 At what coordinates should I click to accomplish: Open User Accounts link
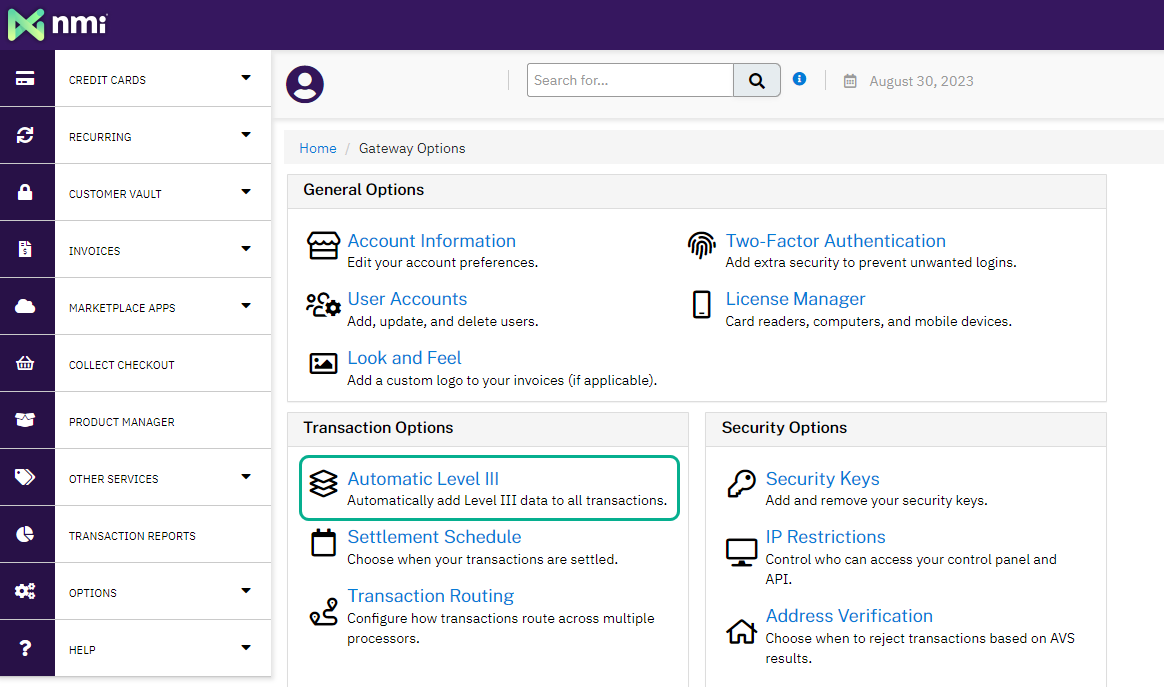pyautogui.click(x=408, y=299)
